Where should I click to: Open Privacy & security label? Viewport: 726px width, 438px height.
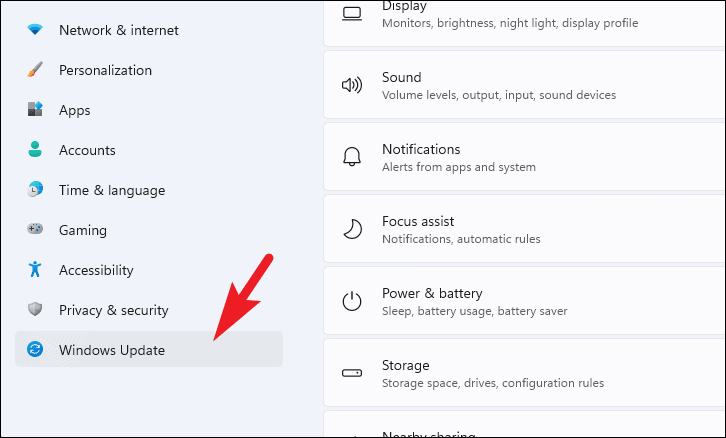coord(113,310)
